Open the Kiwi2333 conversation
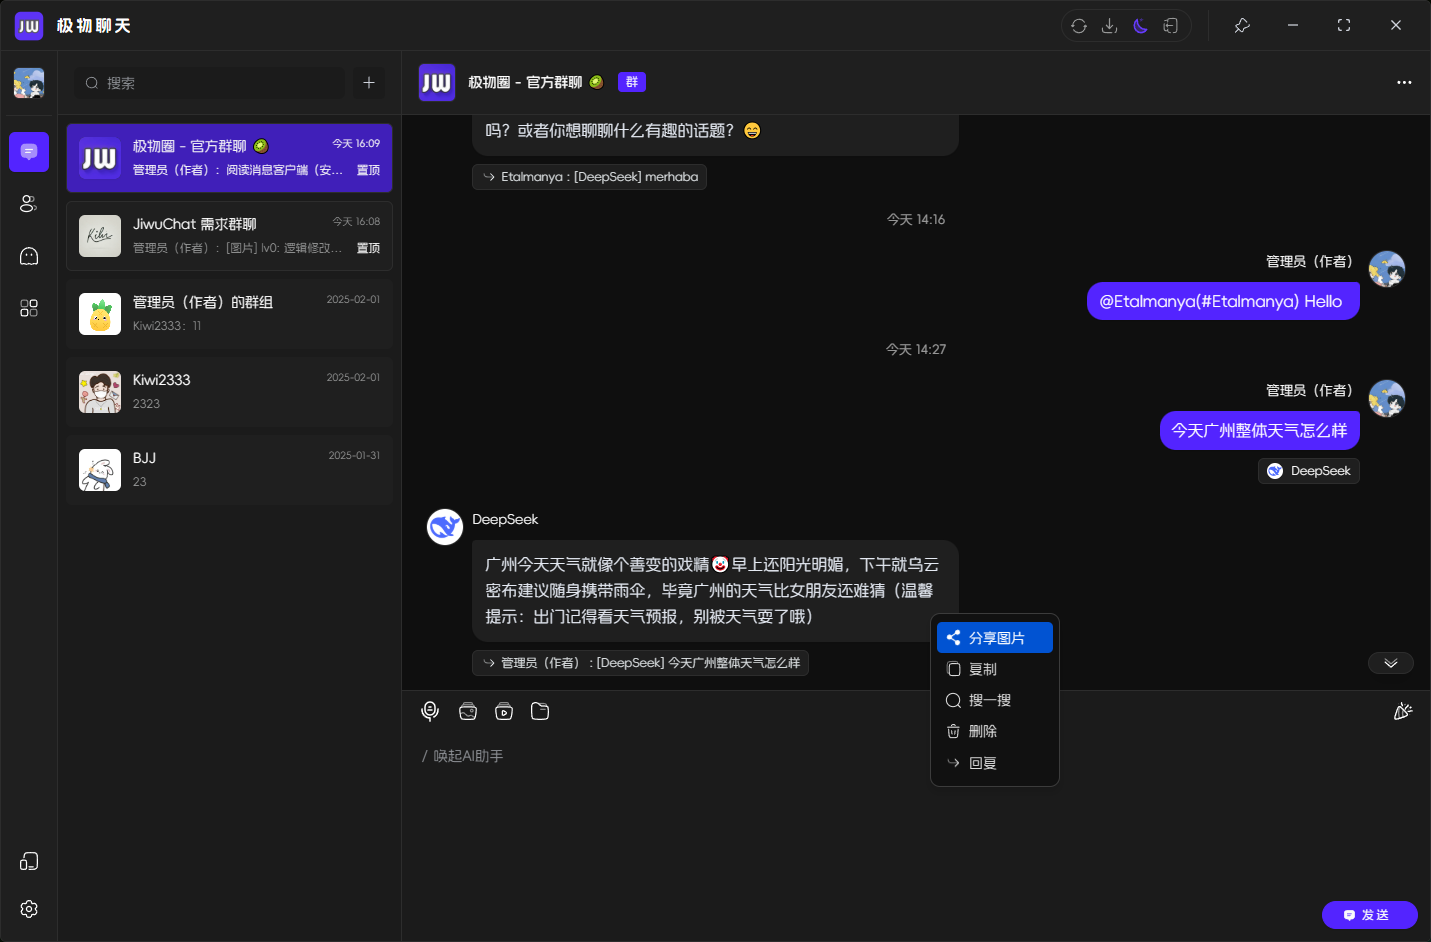The width and height of the screenshot is (1431, 942). click(x=229, y=392)
